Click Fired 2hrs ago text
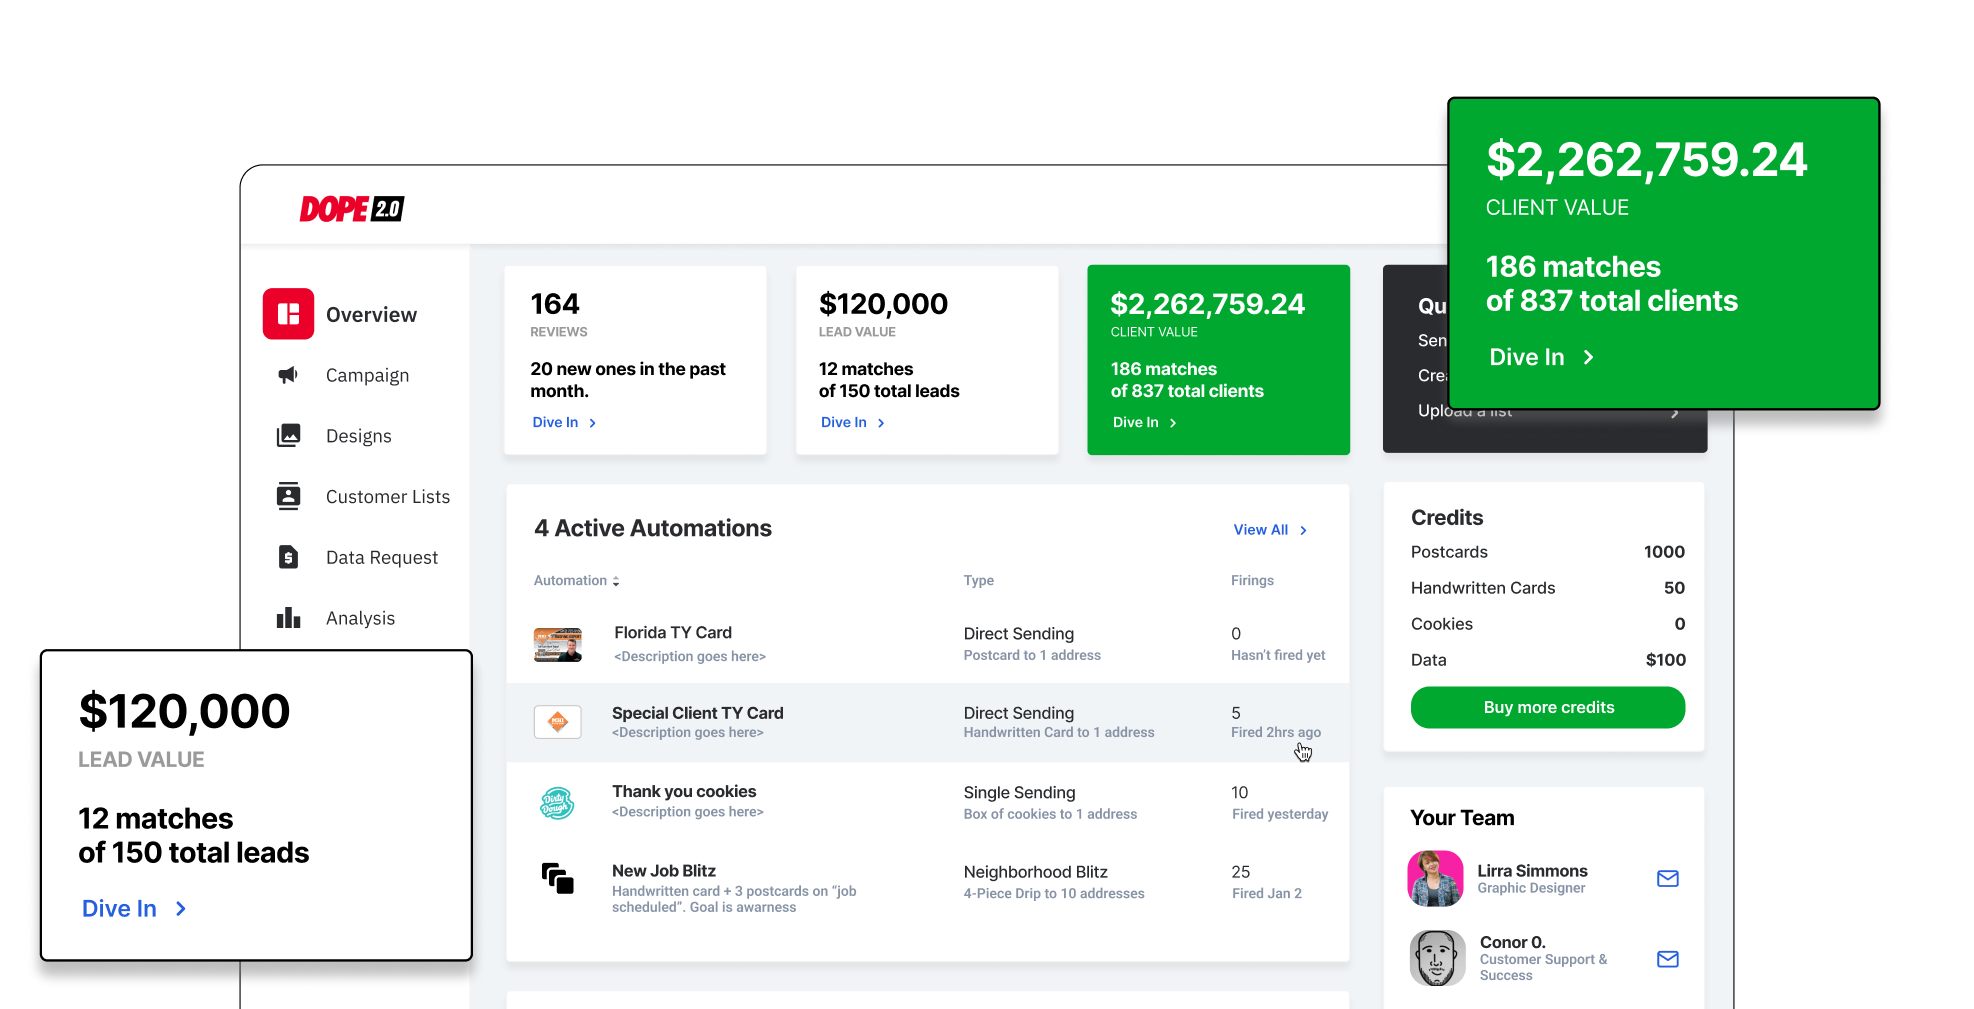Image resolution: width=1974 pixels, height=1009 pixels. click(1275, 733)
